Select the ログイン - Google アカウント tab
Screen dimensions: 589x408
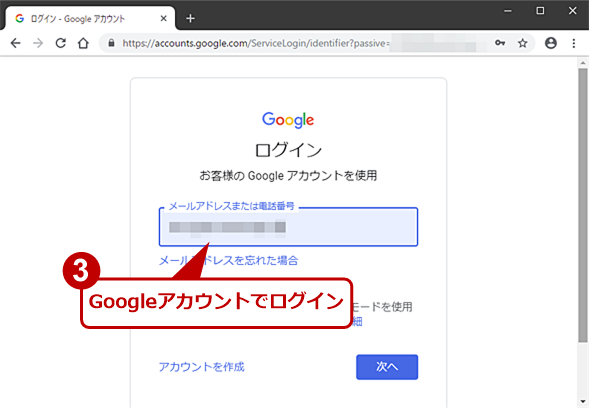(x=90, y=18)
